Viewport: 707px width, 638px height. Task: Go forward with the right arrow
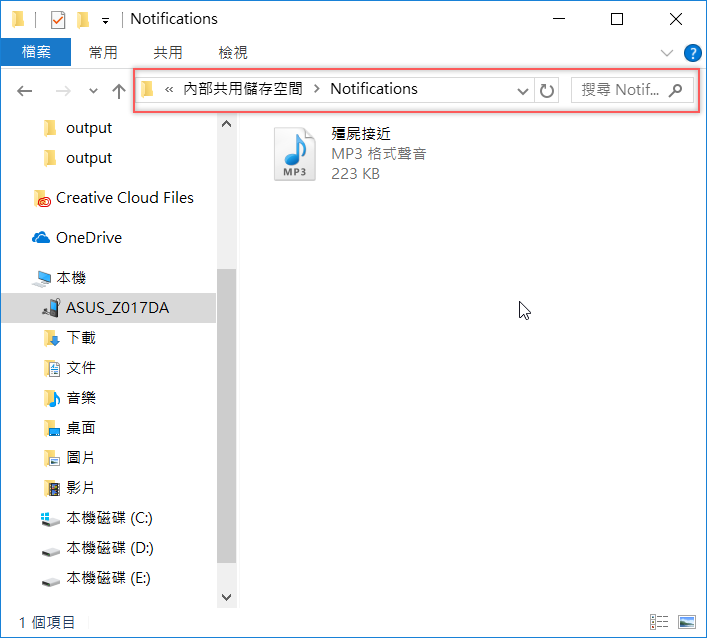63,91
